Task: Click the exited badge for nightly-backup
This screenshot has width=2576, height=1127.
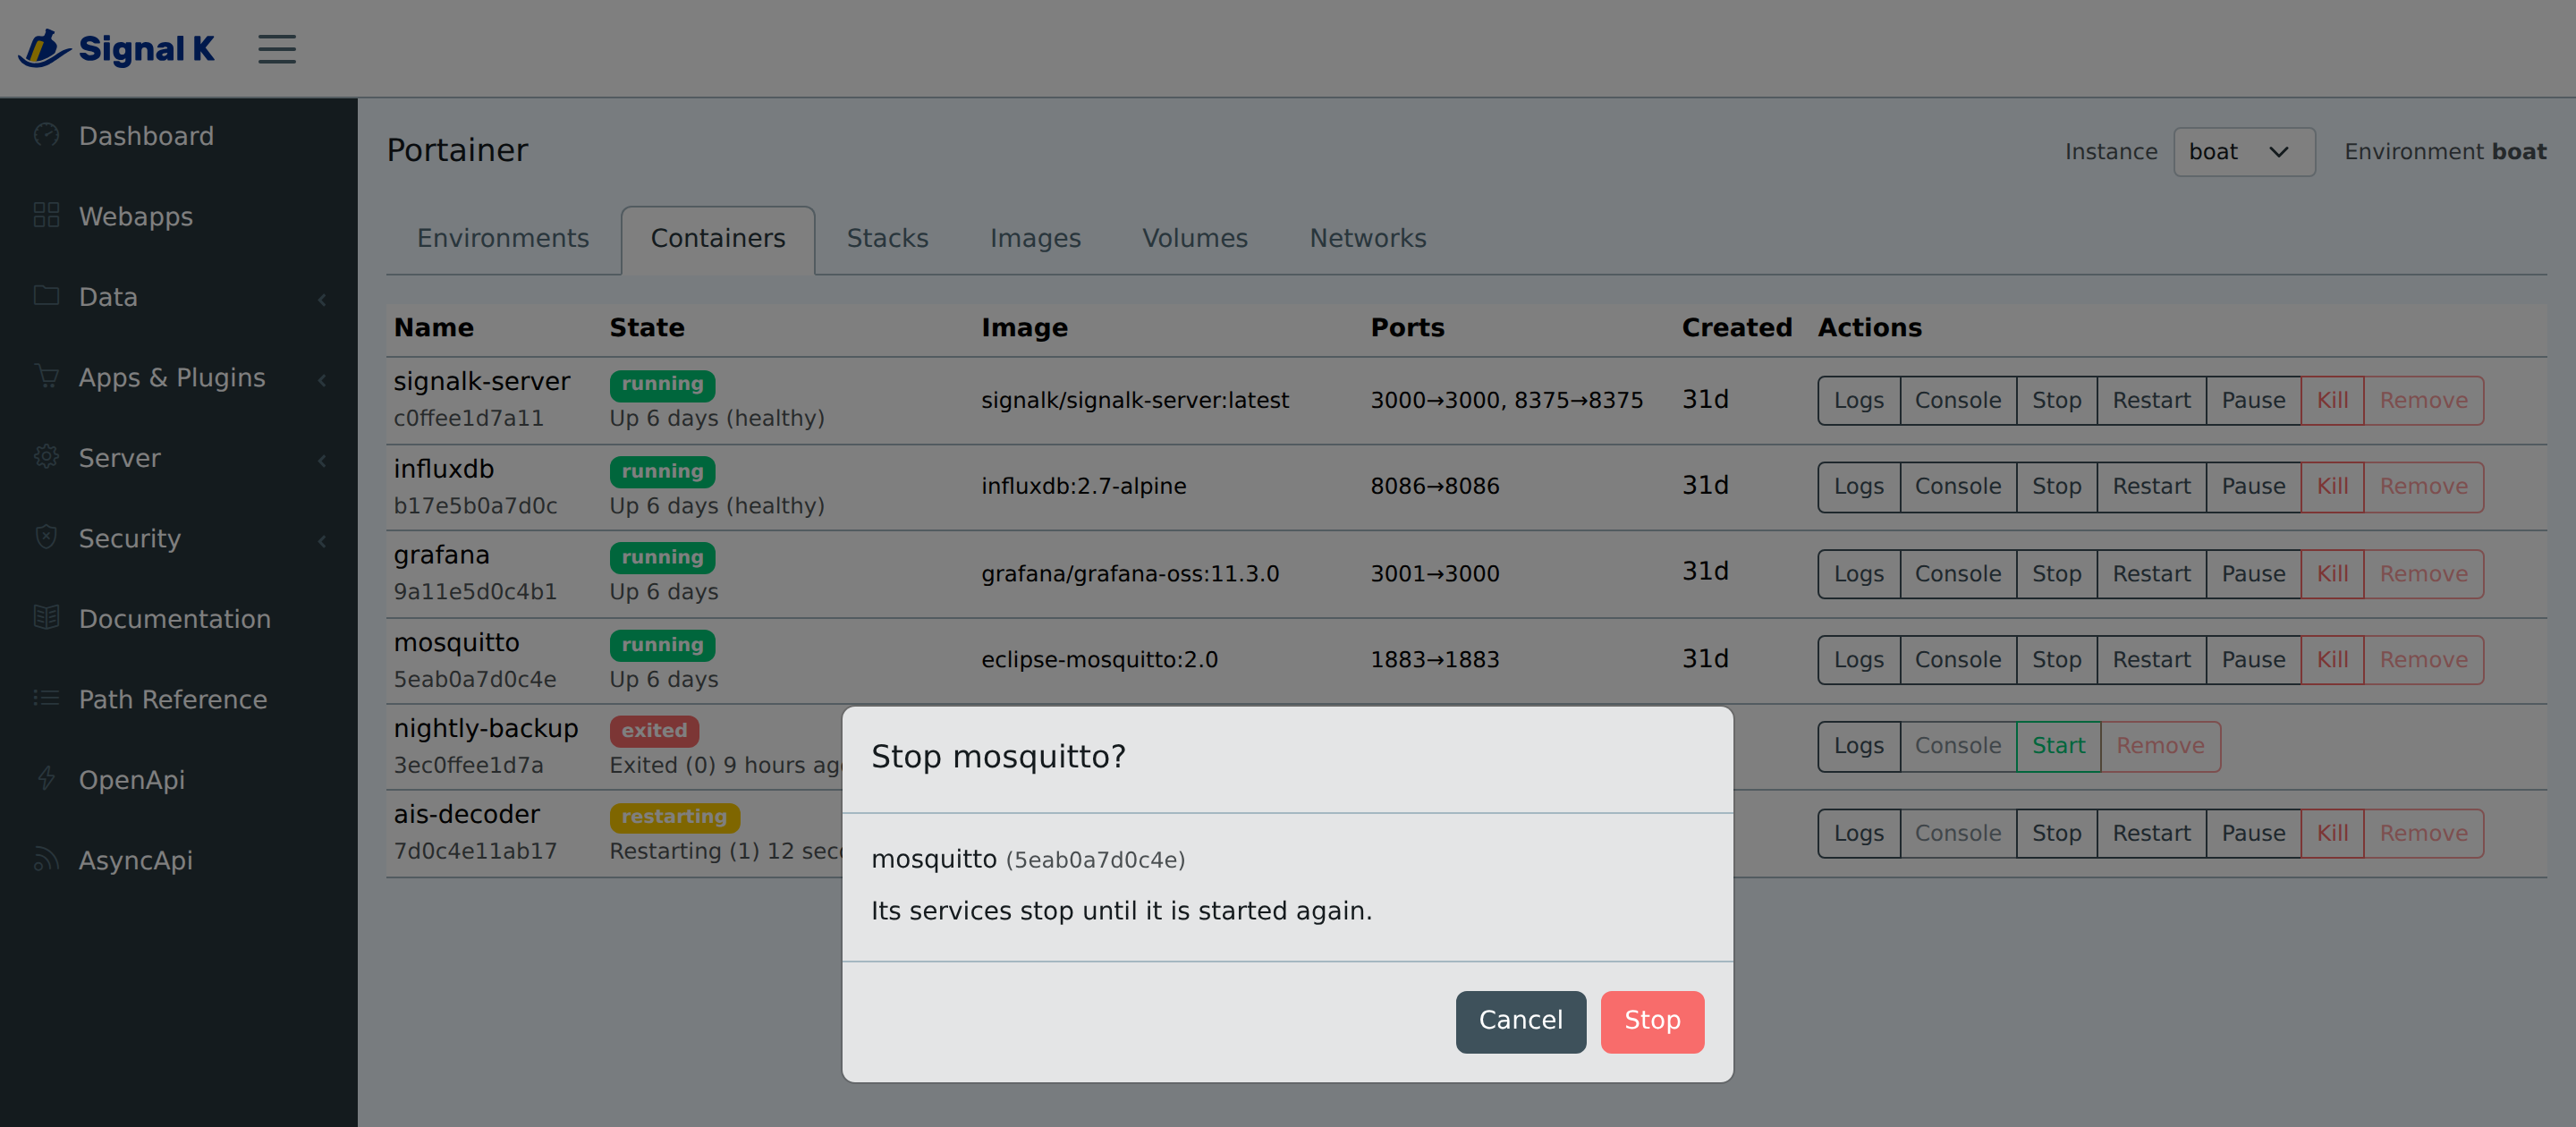Action: click(654, 731)
